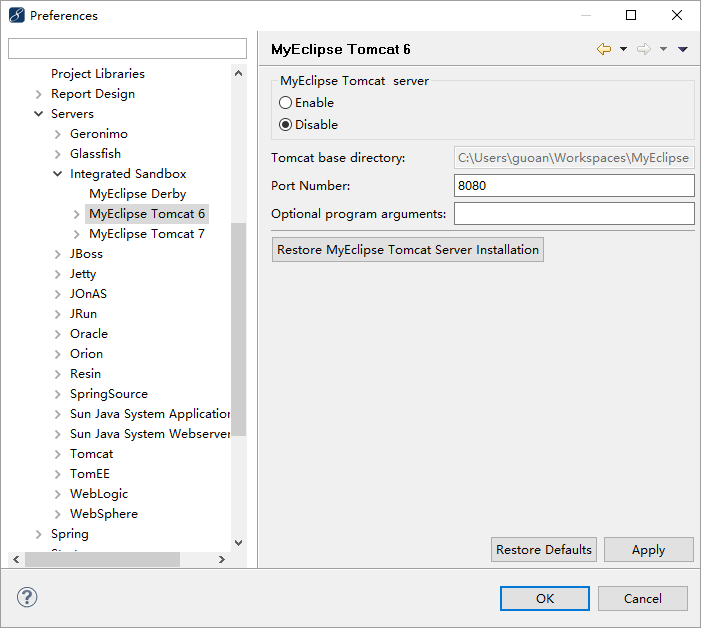Click the Preferences window title icon

click(x=17, y=15)
